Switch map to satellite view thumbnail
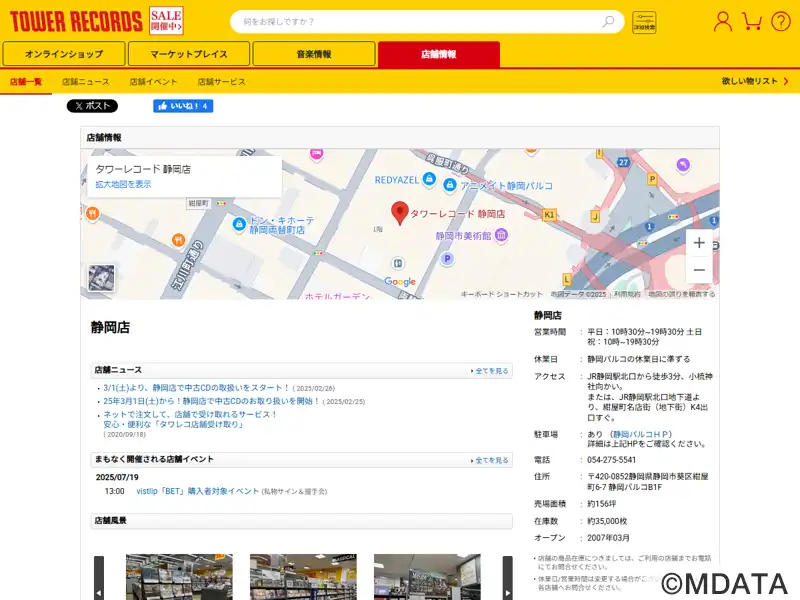 point(102,278)
